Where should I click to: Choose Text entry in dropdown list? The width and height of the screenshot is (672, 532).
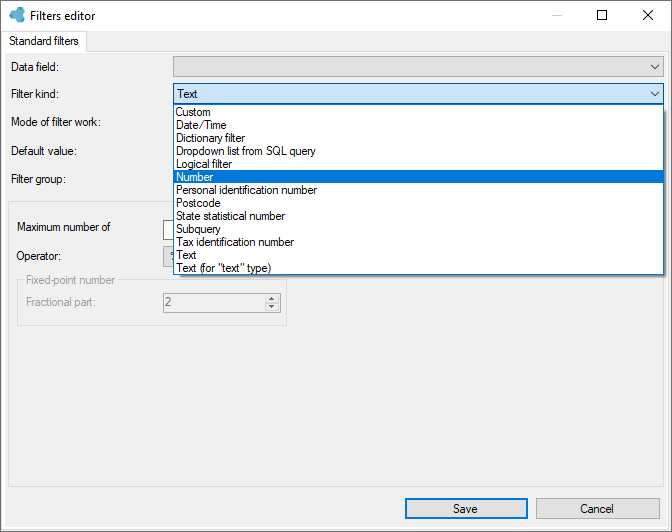point(418,255)
